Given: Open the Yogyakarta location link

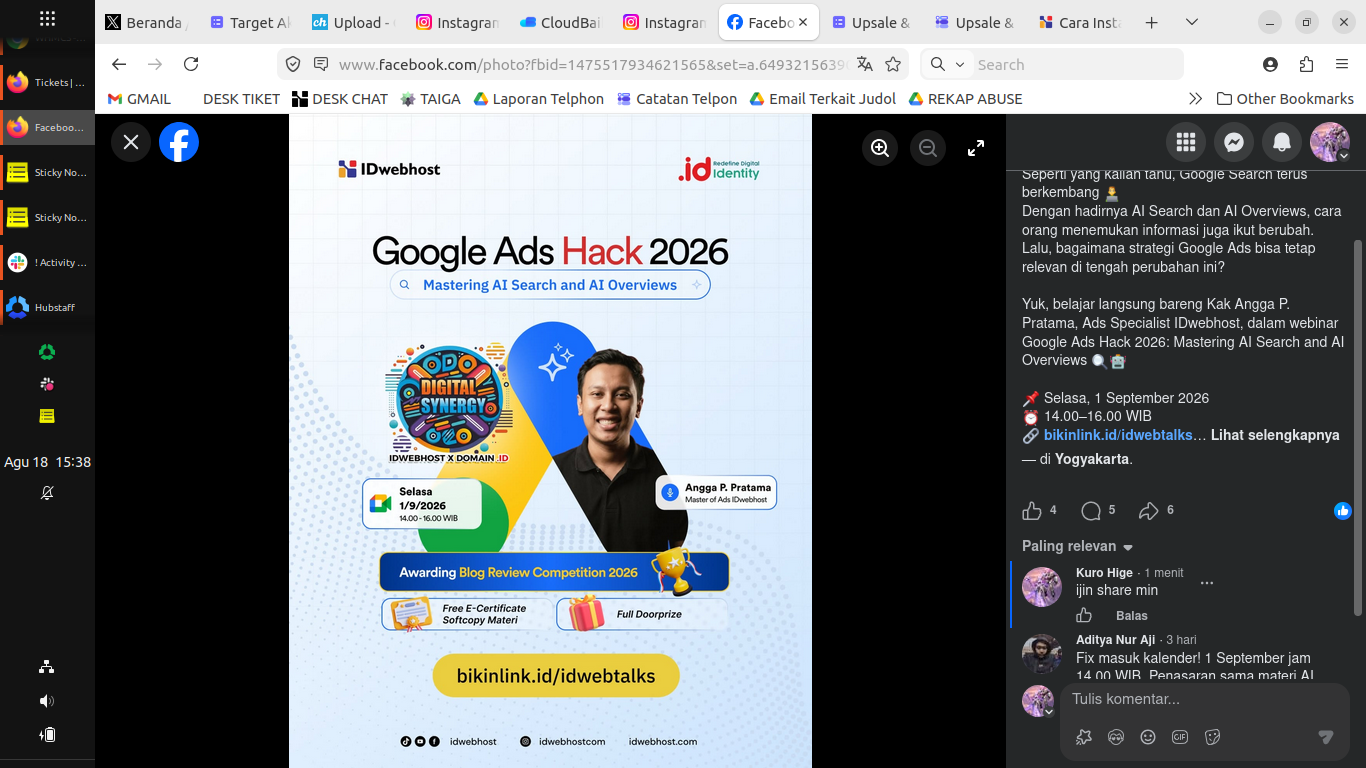Looking at the screenshot, I should (x=1091, y=459).
